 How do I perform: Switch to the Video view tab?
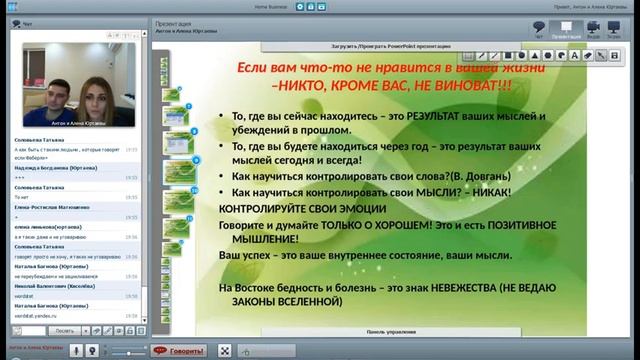click(x=593, y=30)
